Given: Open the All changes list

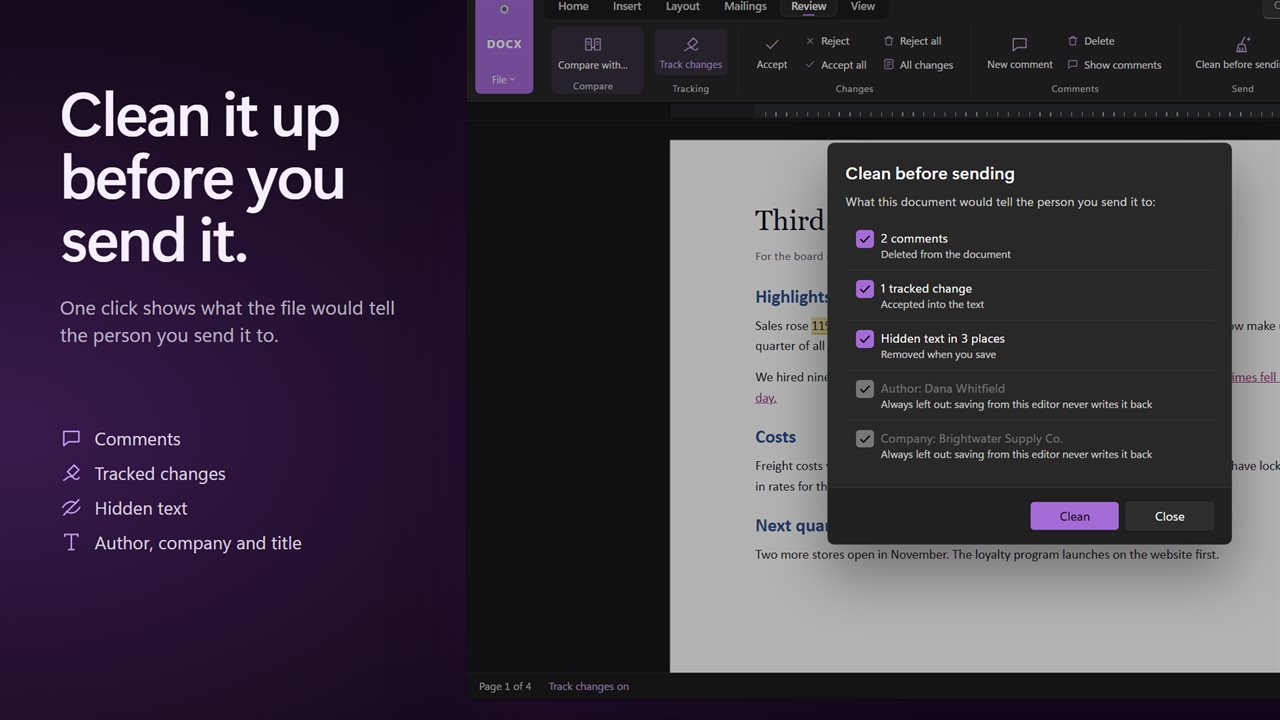Looking at the screenshot, I should [x=918, y=65].
